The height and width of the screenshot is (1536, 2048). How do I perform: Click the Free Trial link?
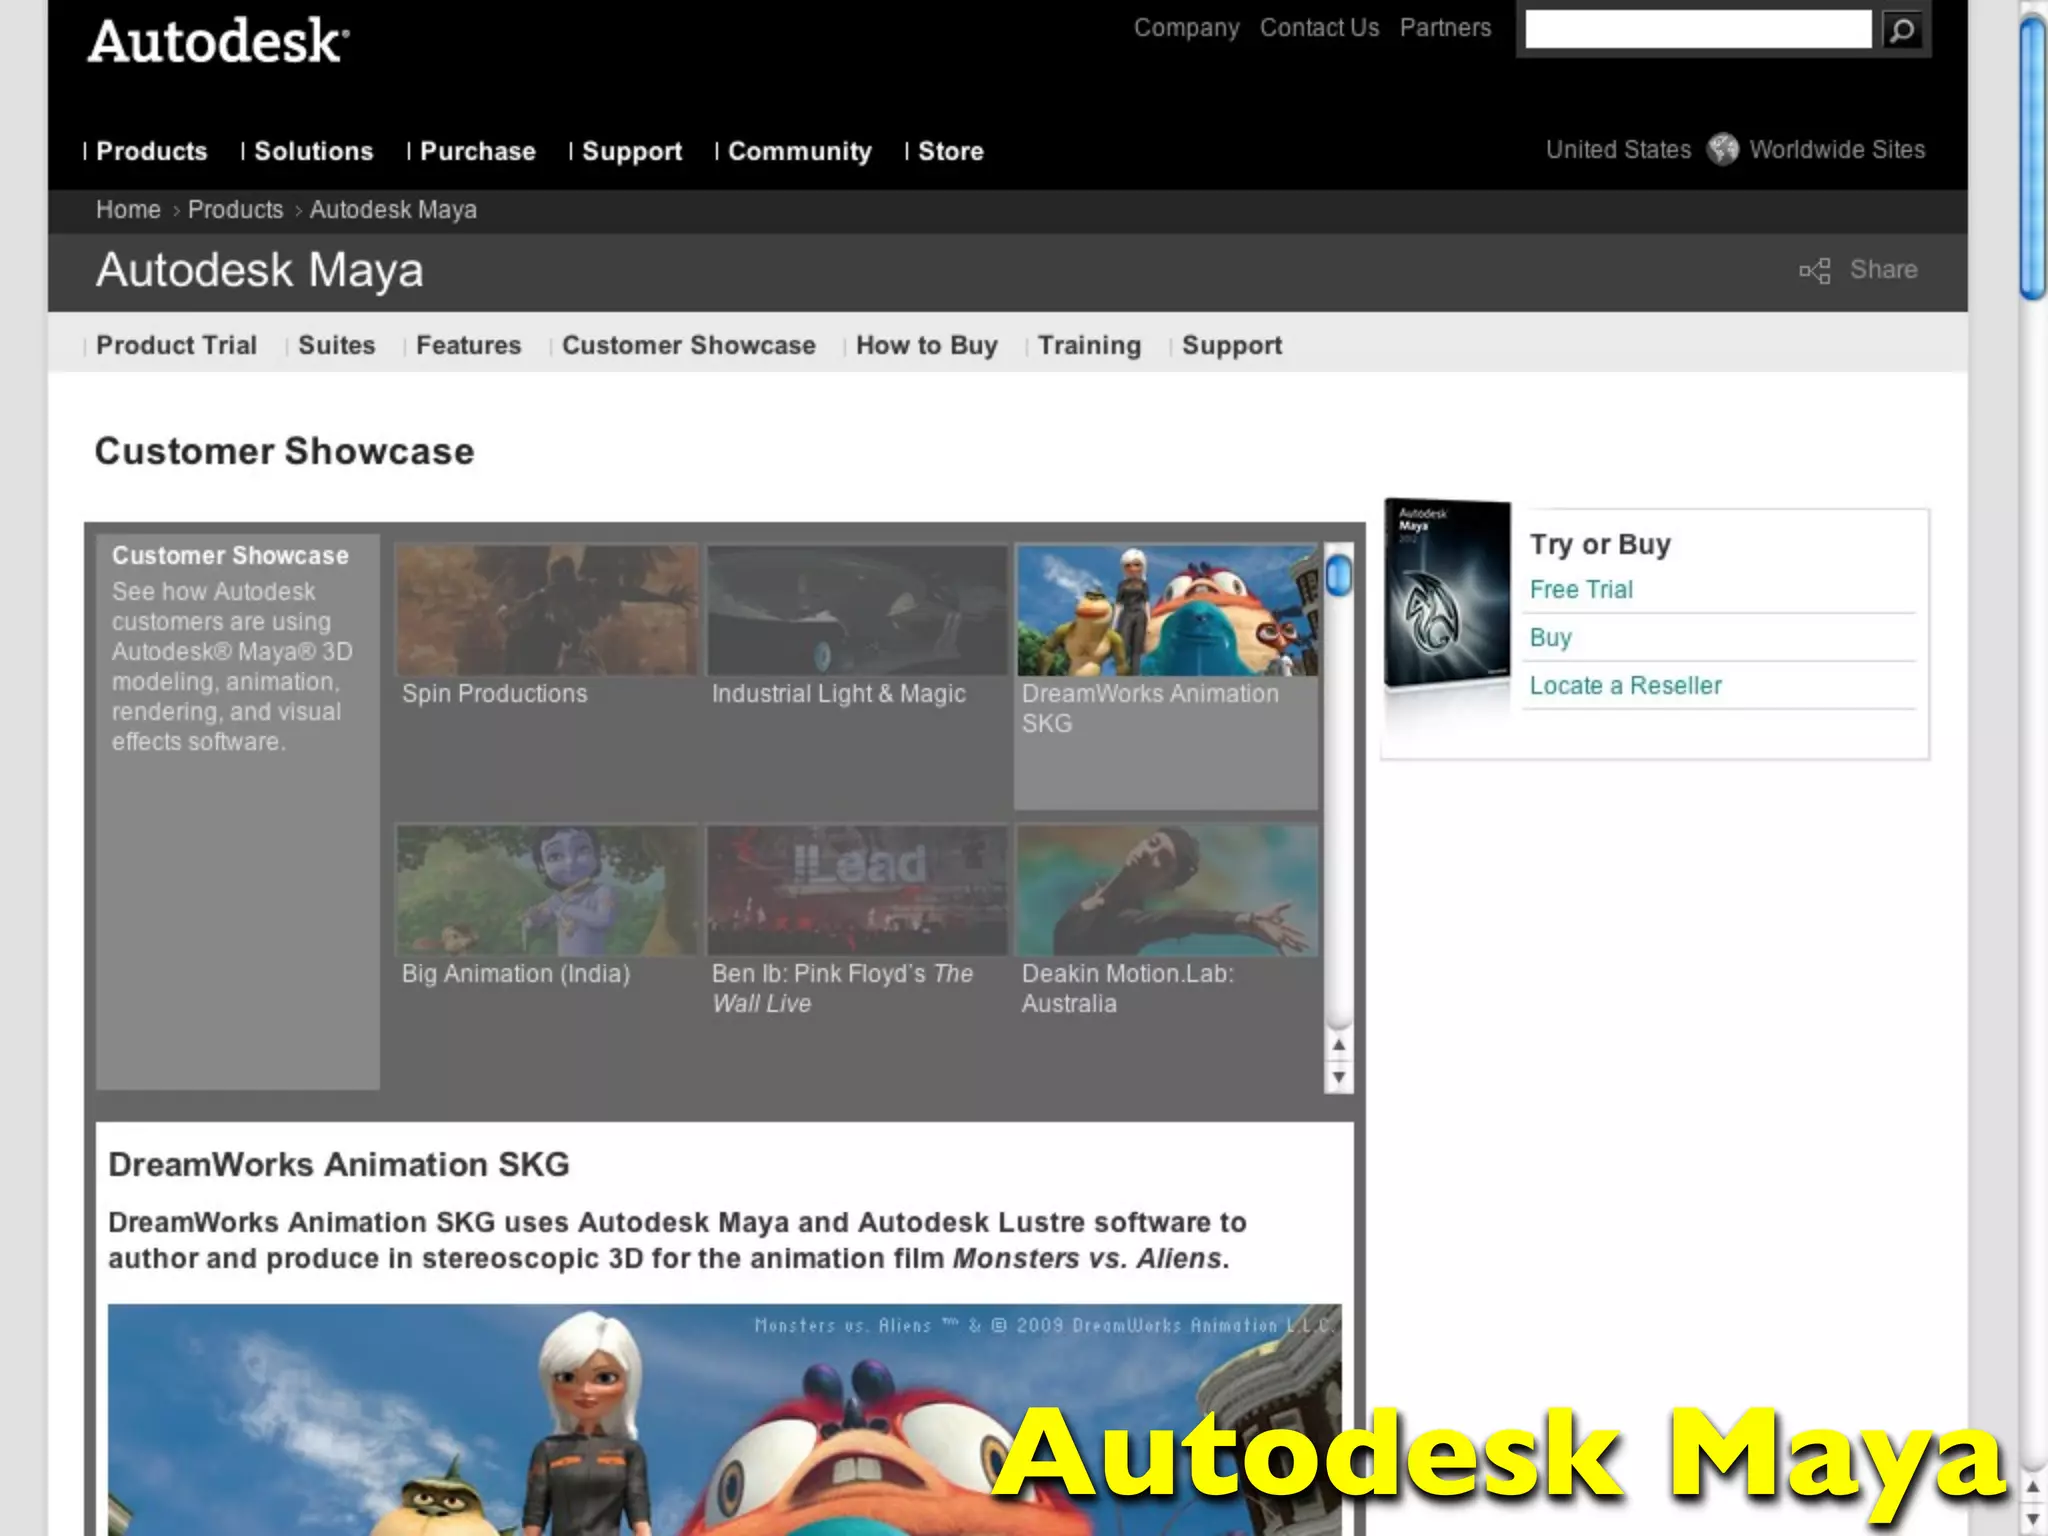[1581, 590]
